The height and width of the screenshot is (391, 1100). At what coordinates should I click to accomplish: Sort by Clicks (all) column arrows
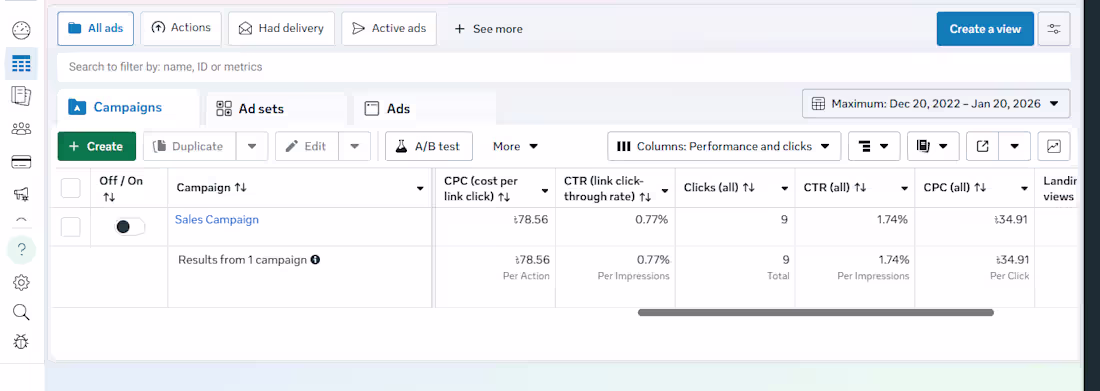coord(749,187)
